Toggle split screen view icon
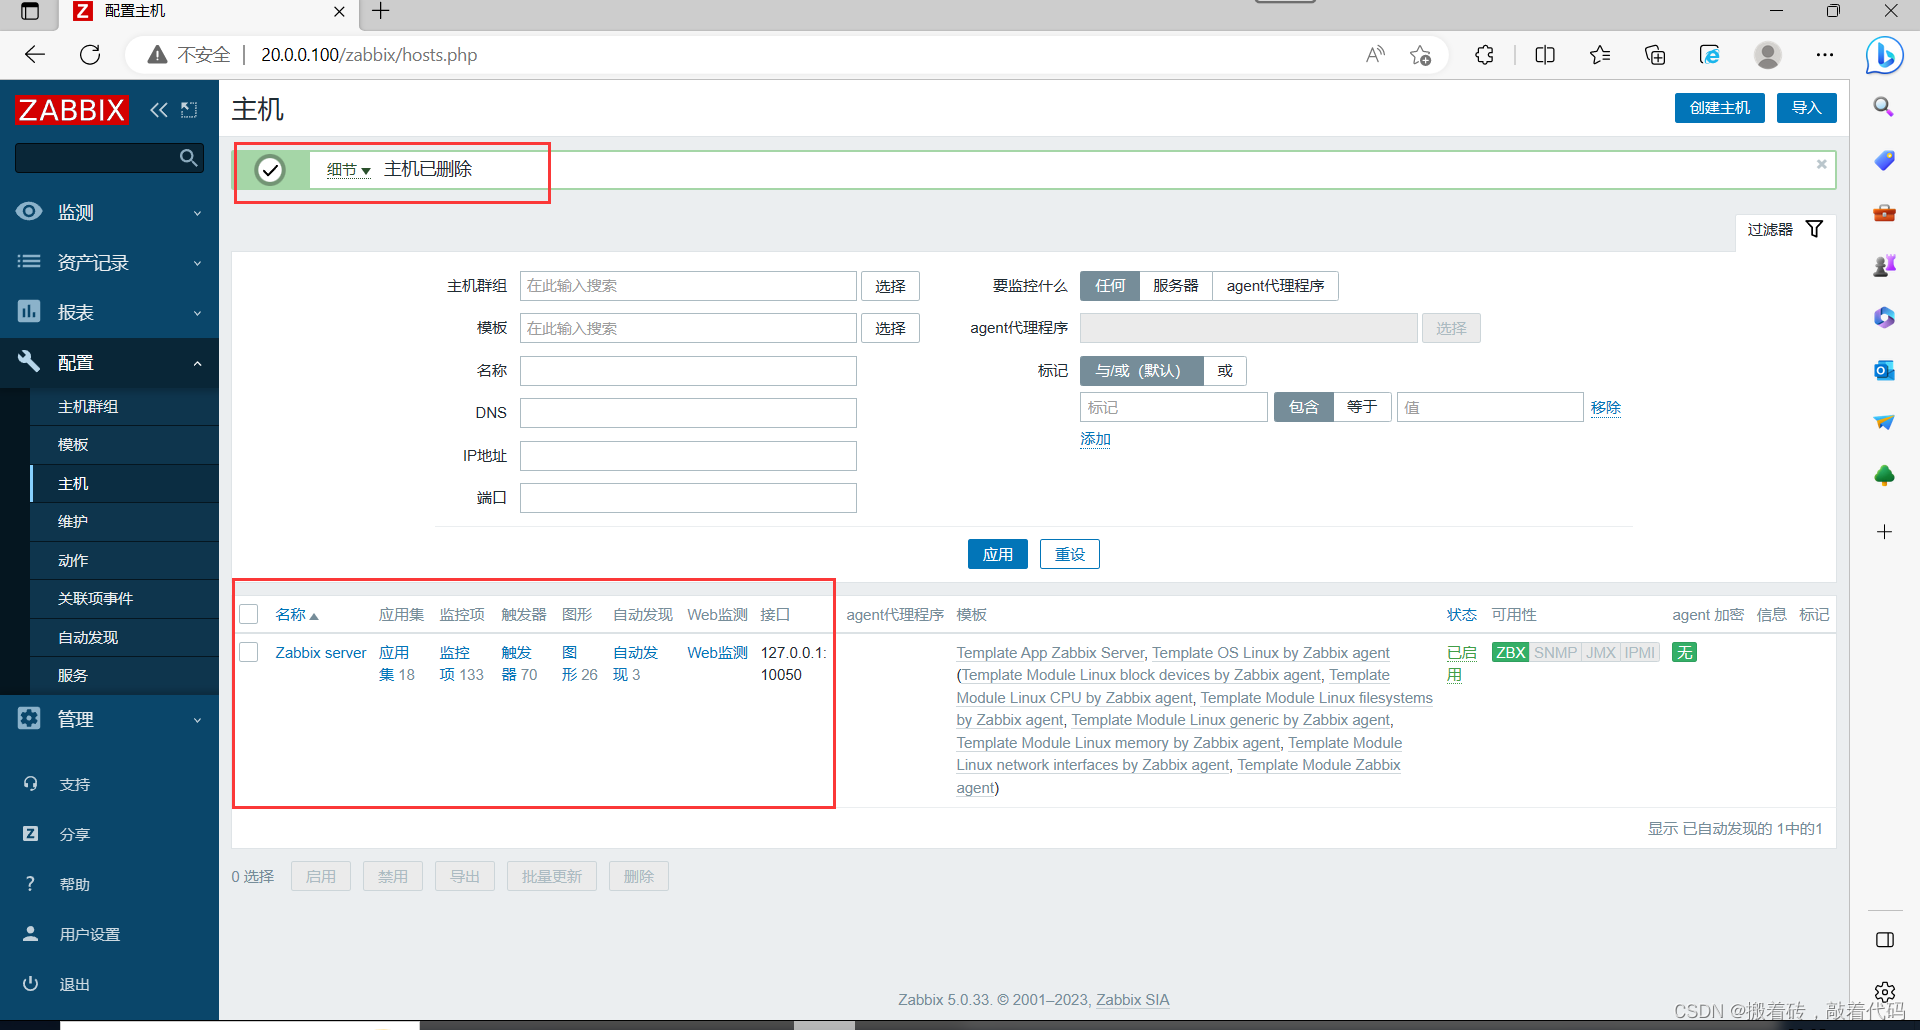The image size is (1920, 1030). point(1545,55)
